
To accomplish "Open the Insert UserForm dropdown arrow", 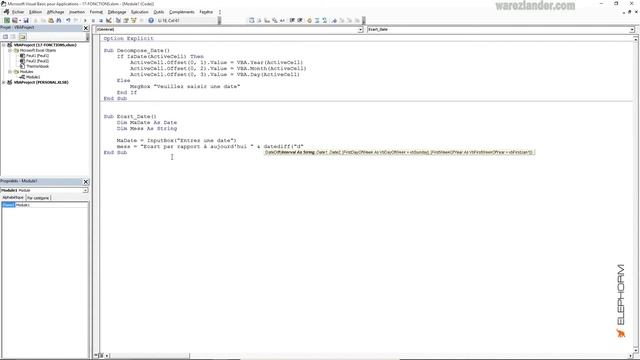I will click(x=20, y=20).
